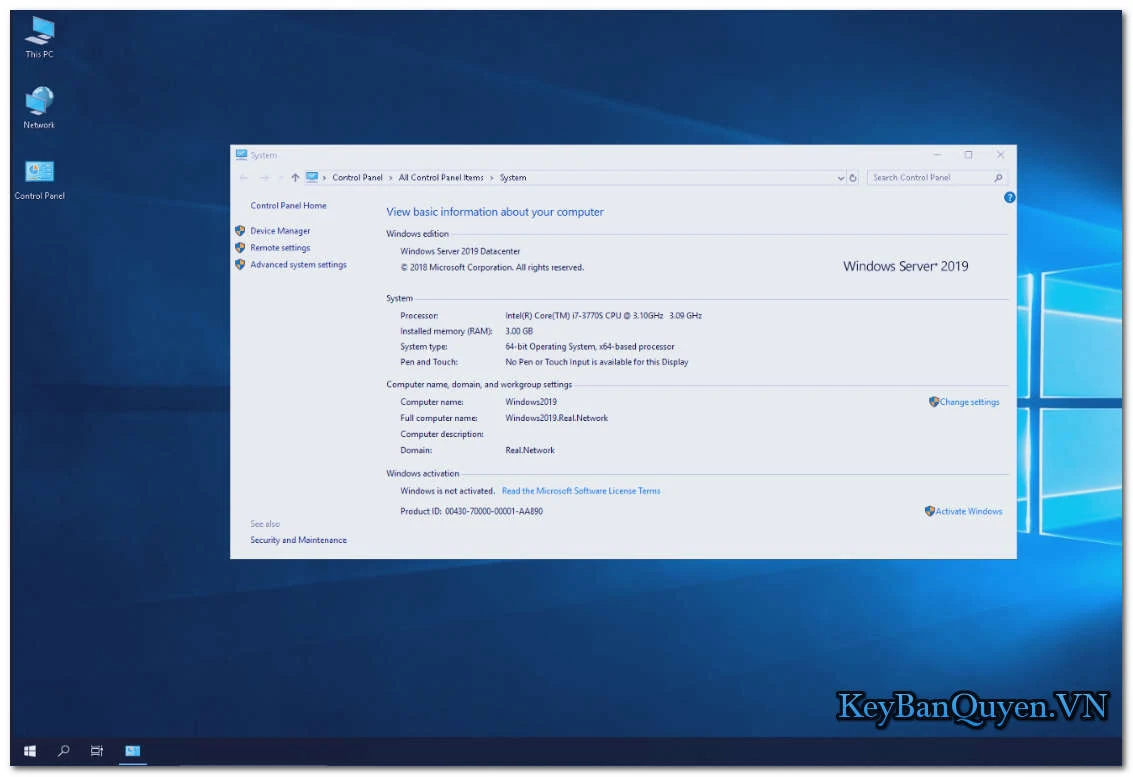Expand chevron after All Control Panel Items
Viewport: 1133px width, 777px height.
click(x=491, y=178)
